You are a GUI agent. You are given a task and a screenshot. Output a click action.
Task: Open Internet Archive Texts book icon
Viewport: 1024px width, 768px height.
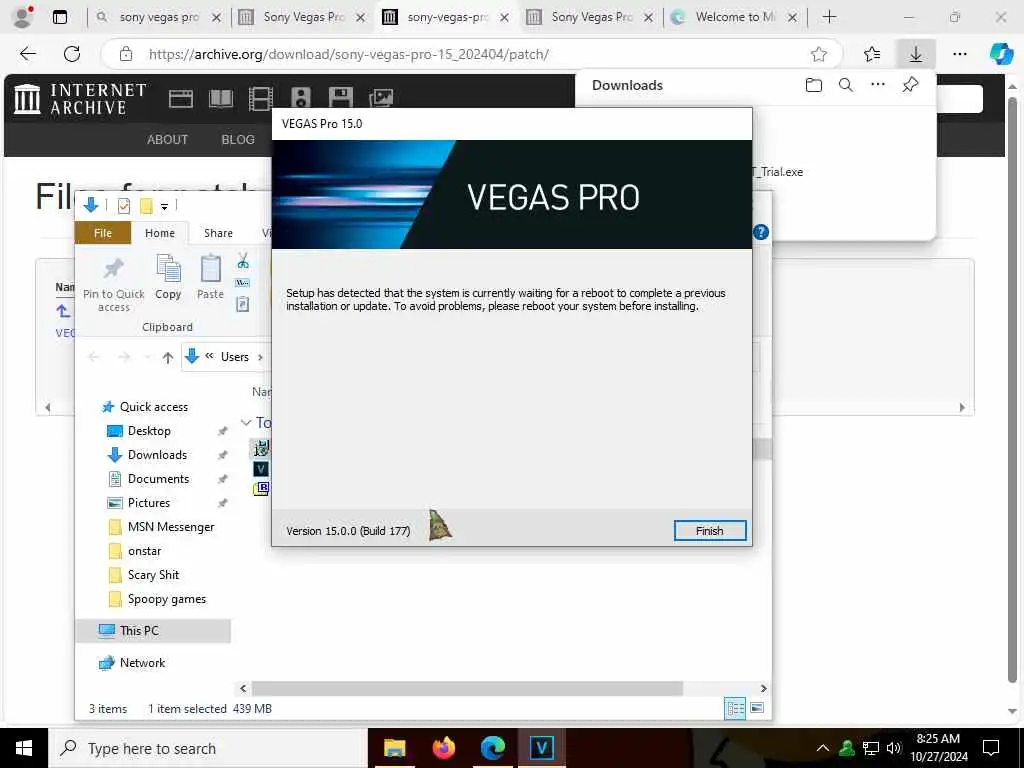(221, 99)
